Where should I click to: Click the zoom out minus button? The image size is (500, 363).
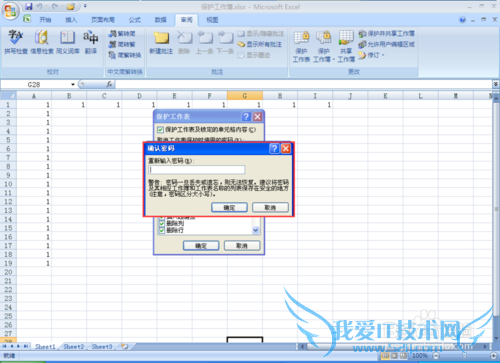tap(436, 356)
